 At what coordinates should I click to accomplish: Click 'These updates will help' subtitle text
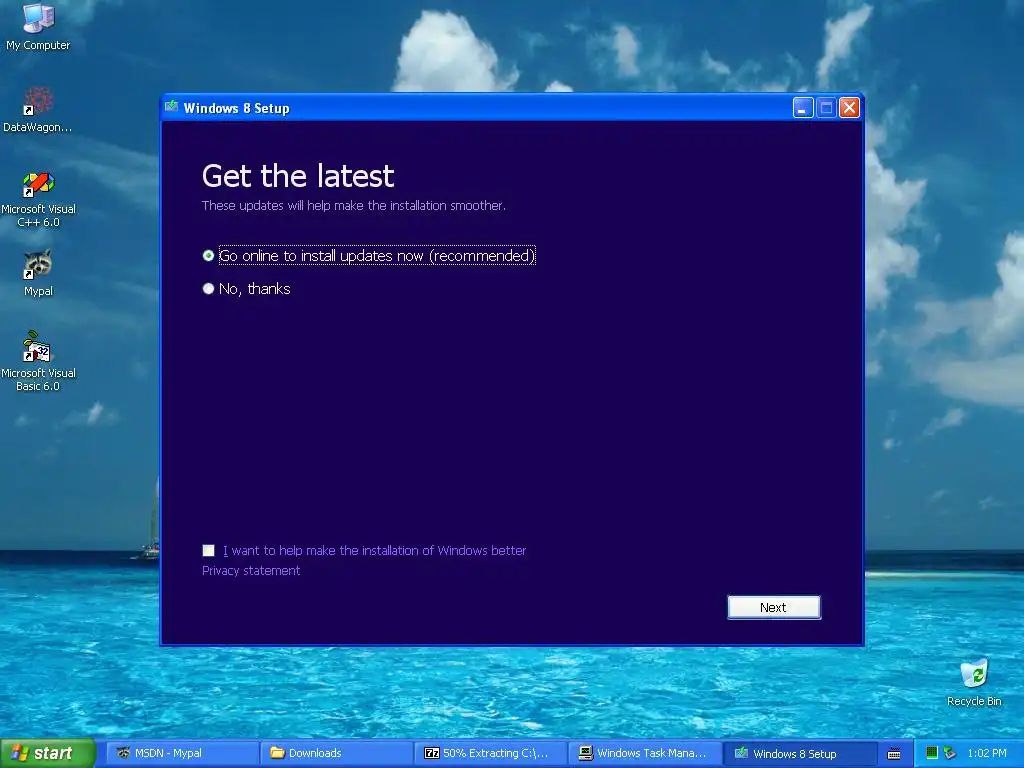tap(353, 206)
